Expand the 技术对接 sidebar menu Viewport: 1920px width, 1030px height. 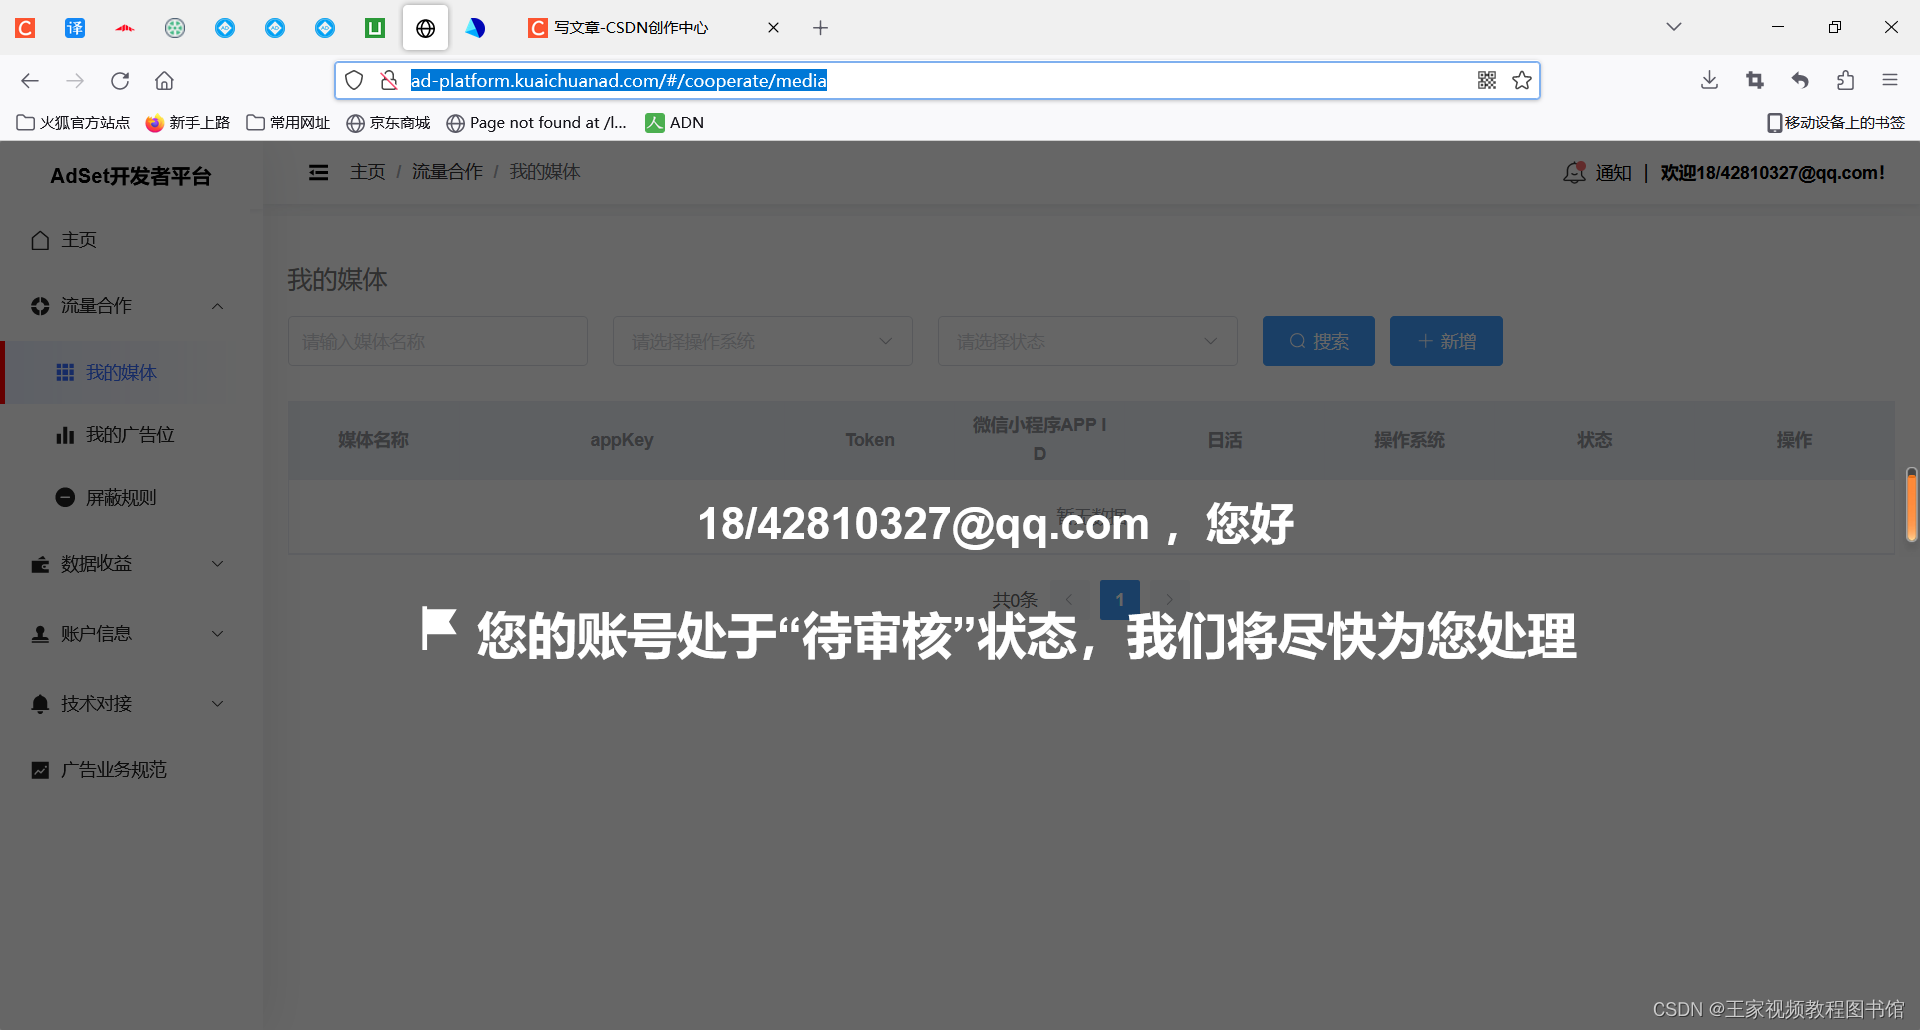[127, 704]
